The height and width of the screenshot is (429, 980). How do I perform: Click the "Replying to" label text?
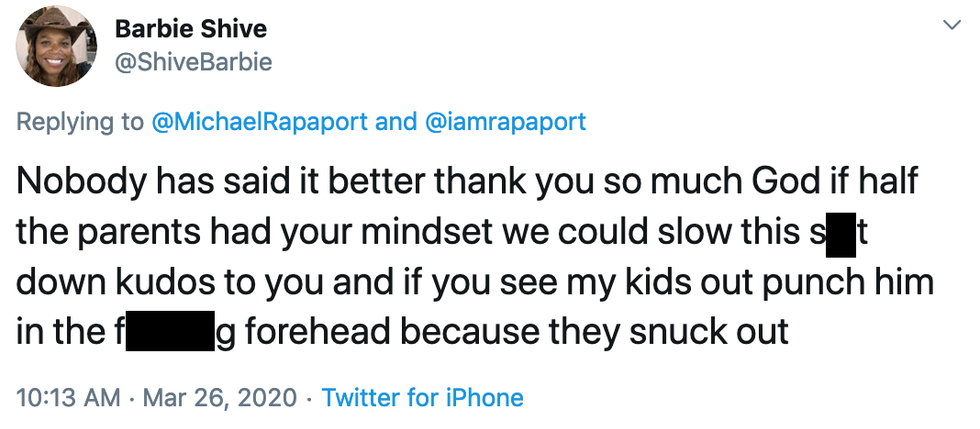[x=80, y=122]
